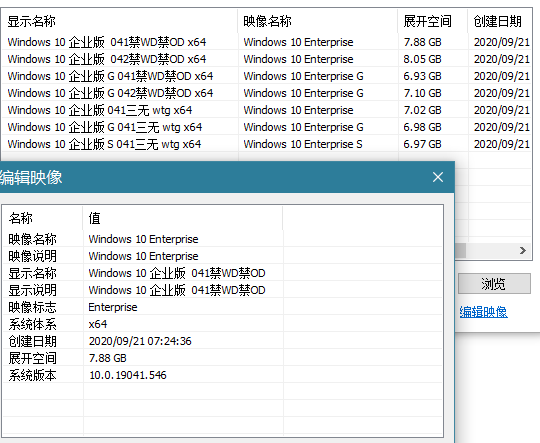
Task: Click the 10.0.19041.546 version value
Action: pyautogui.click(x=128, y=375)
